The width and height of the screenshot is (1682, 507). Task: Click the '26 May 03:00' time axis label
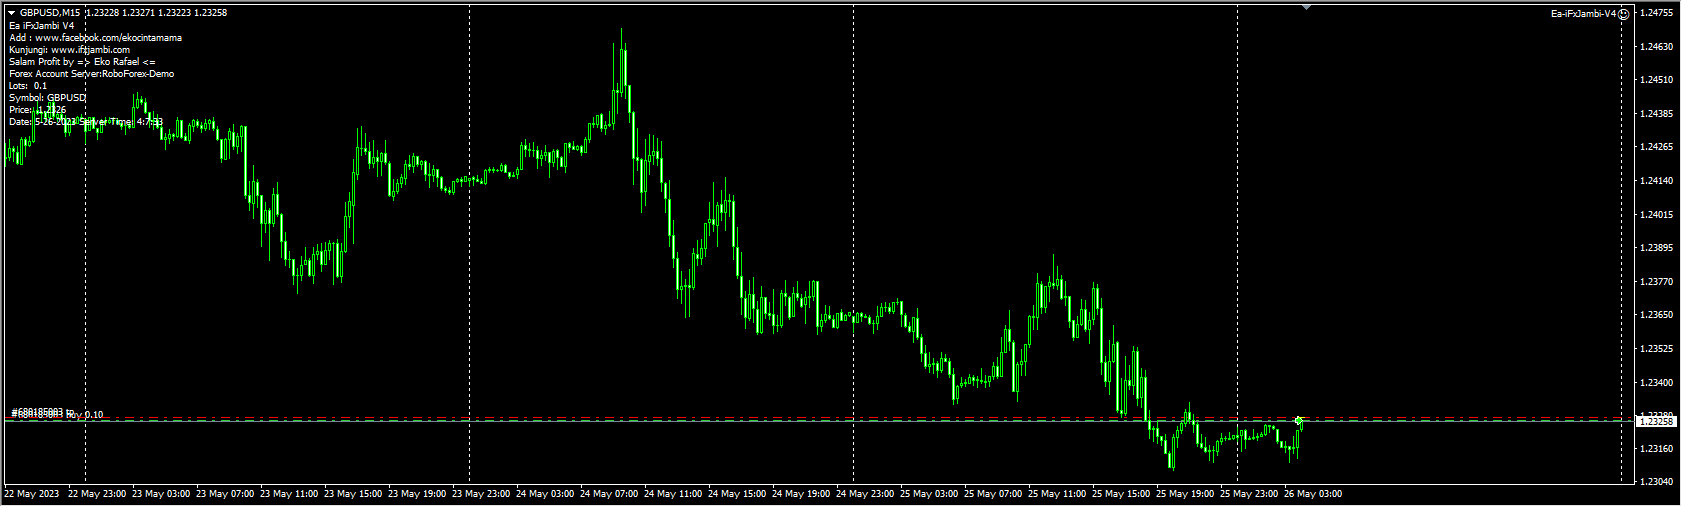pos(1313,494)
